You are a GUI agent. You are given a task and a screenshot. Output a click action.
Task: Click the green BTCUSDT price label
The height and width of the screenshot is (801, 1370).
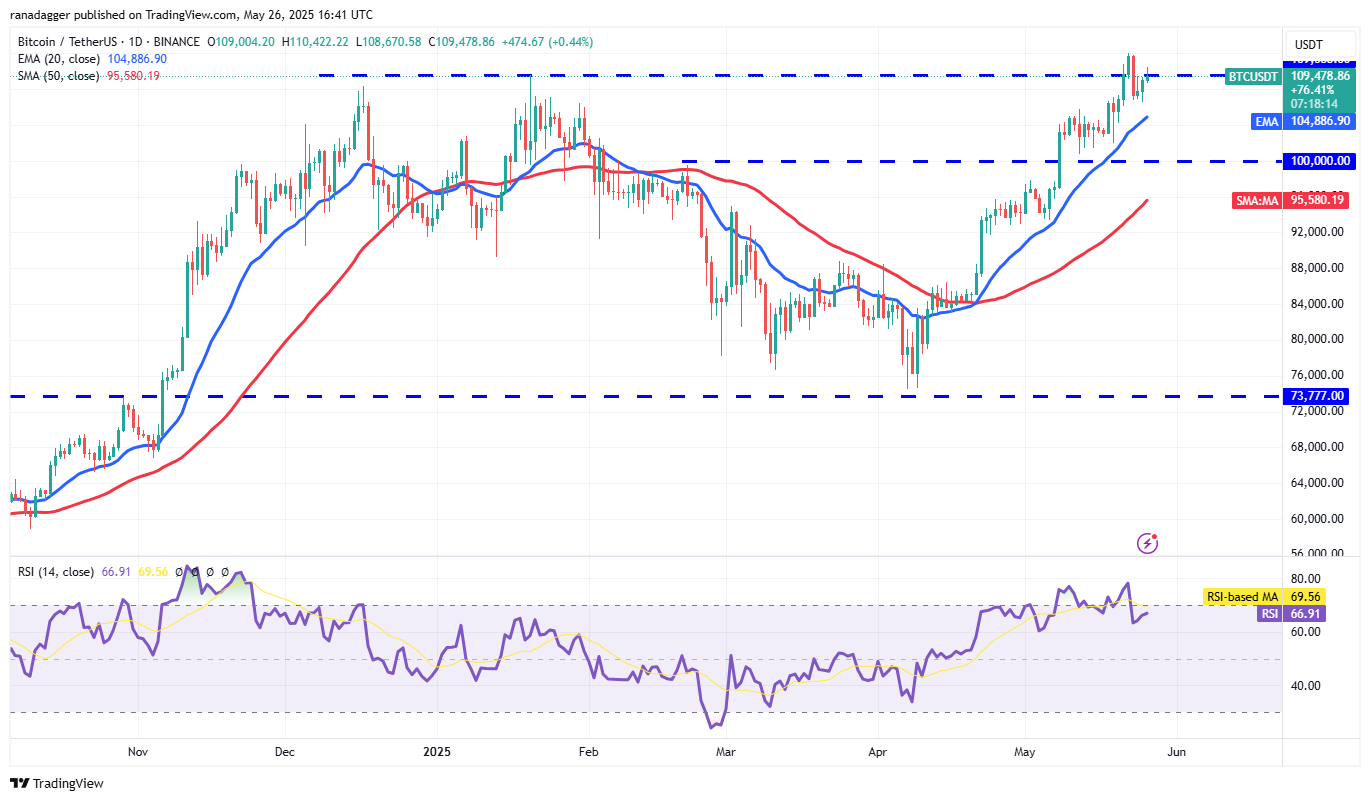coord(1251,76)
